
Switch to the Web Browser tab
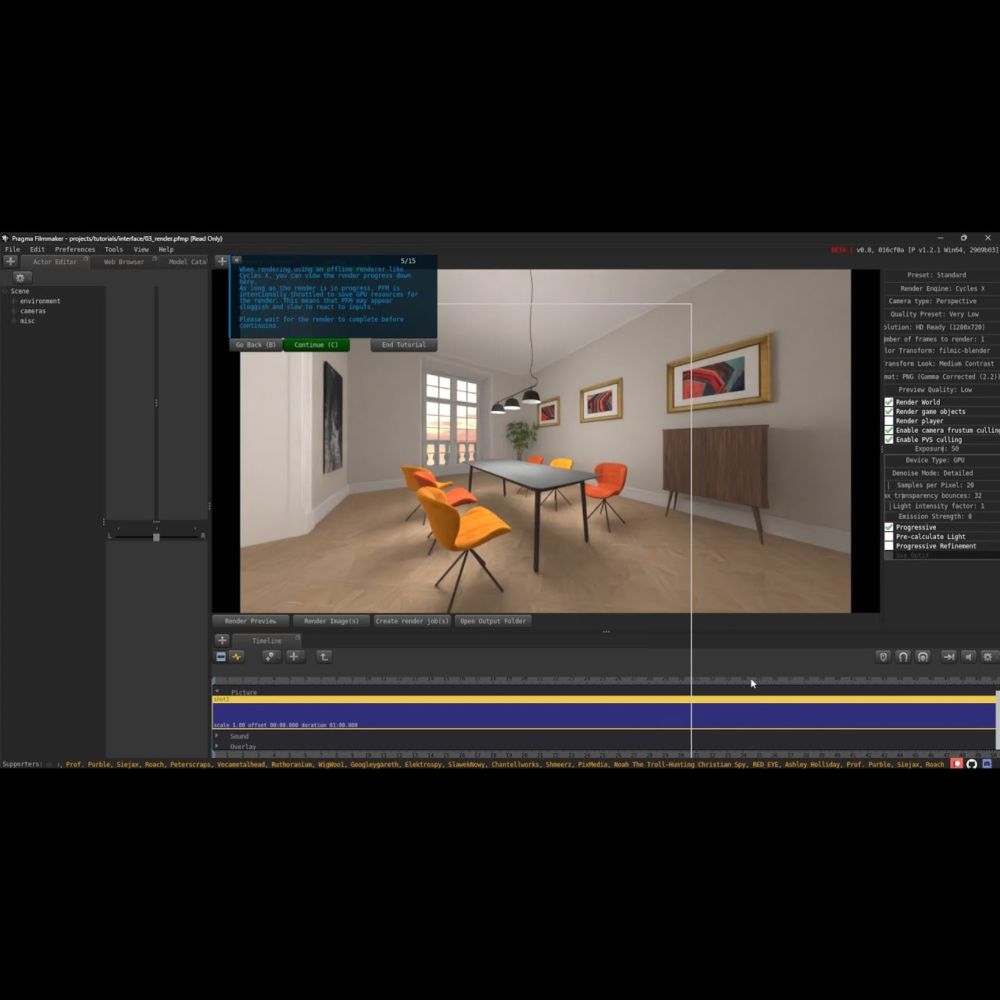coord(124,261)
